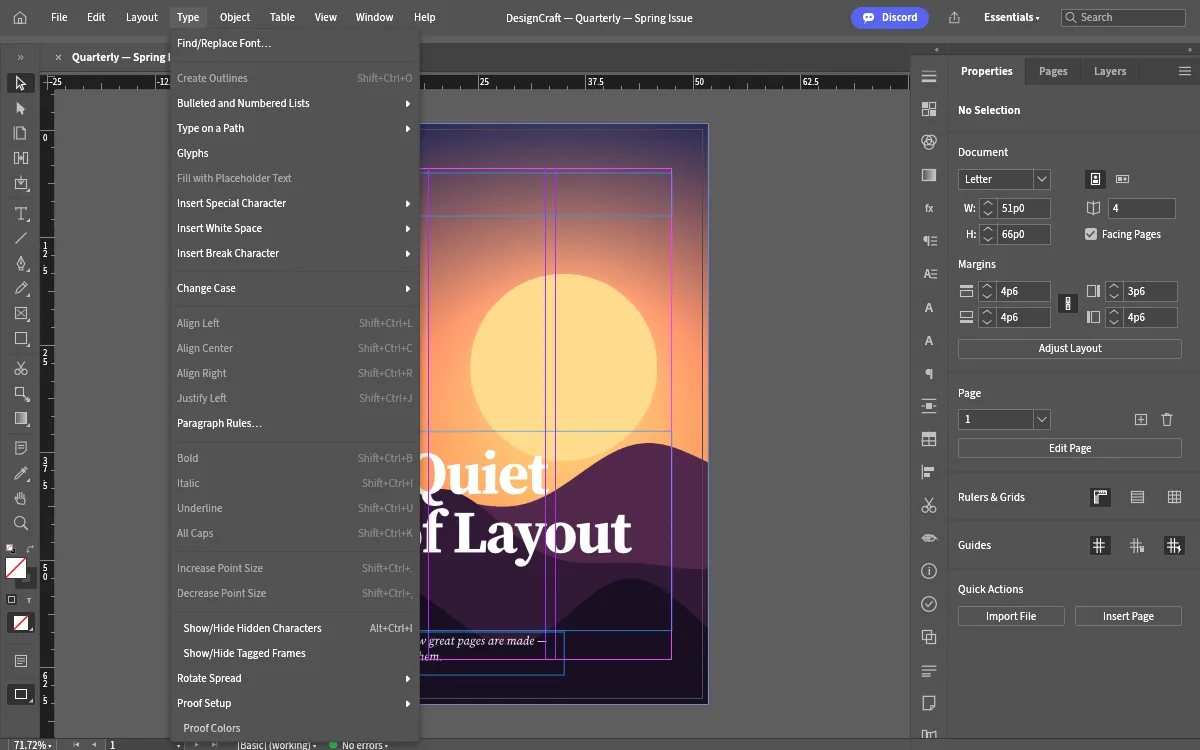The height and width of the screenshot is (750, 1200).
Task: Select the Type tool
Action: 20,213
